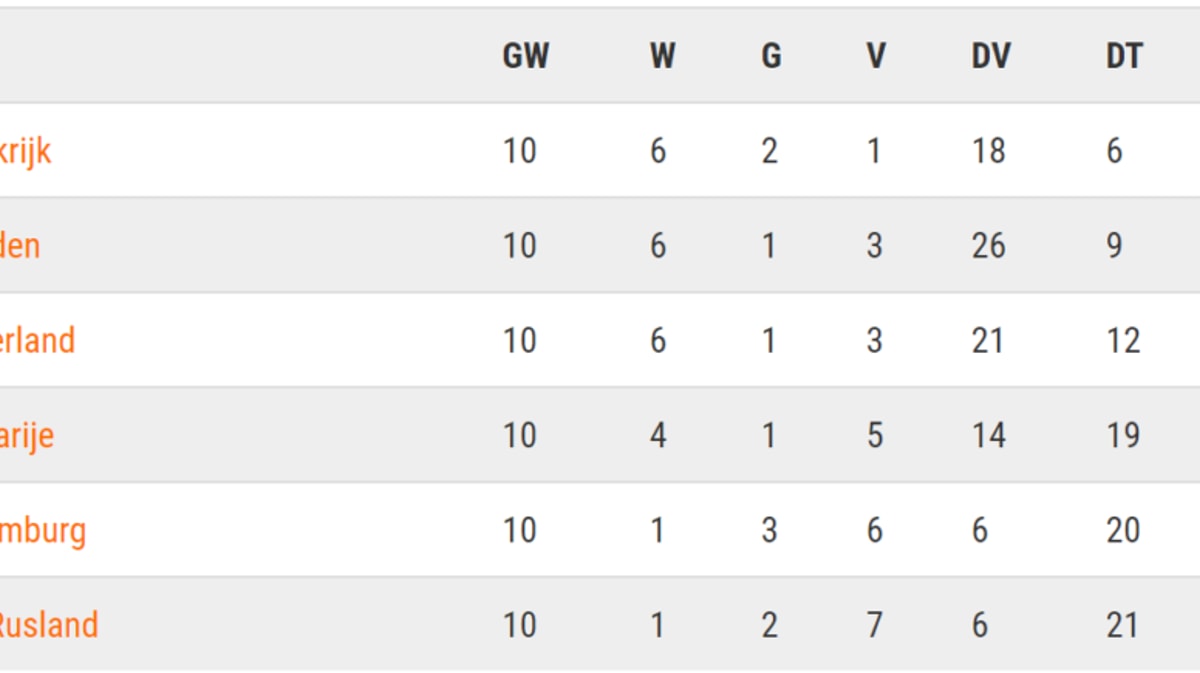The image size is (1200, 673).
Task: Click the DT value 20 cell
Action: [x=1122, y=530]
